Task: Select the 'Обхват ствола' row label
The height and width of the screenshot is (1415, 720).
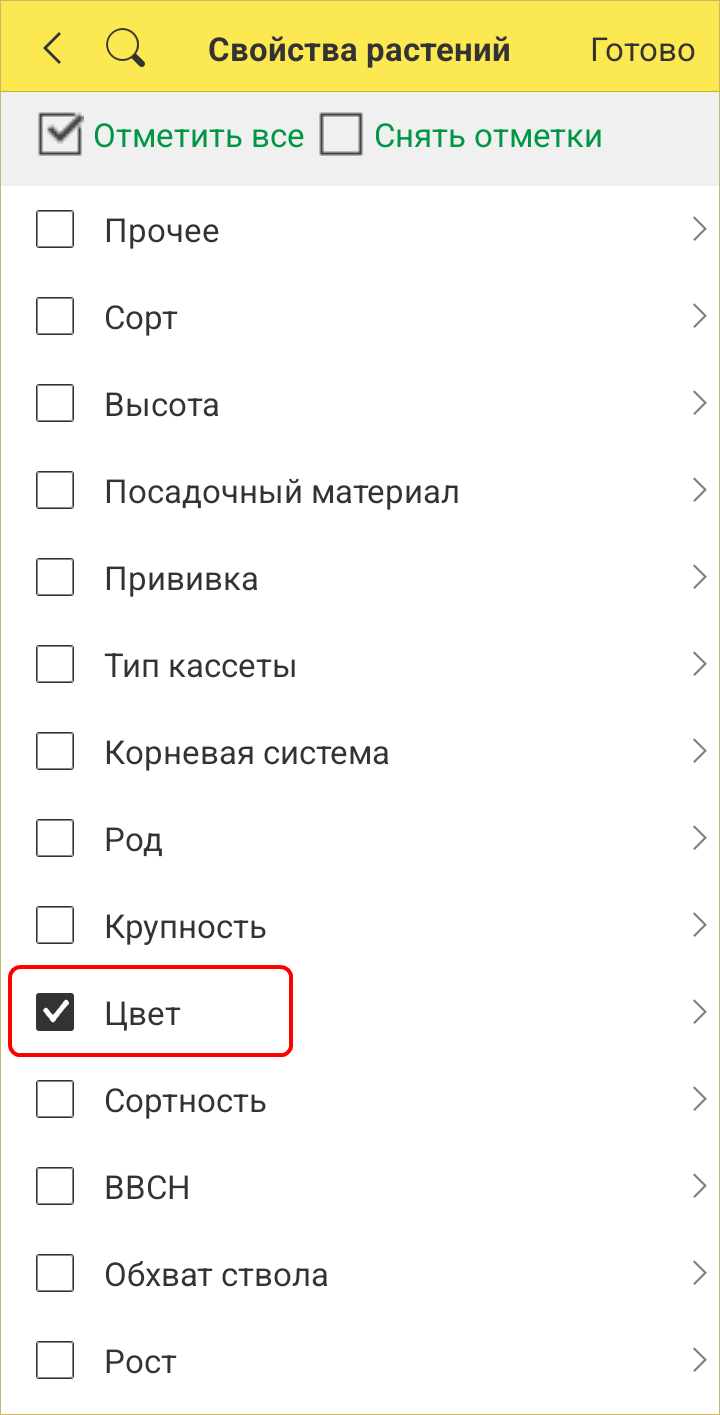Action: coord(216,1274)
